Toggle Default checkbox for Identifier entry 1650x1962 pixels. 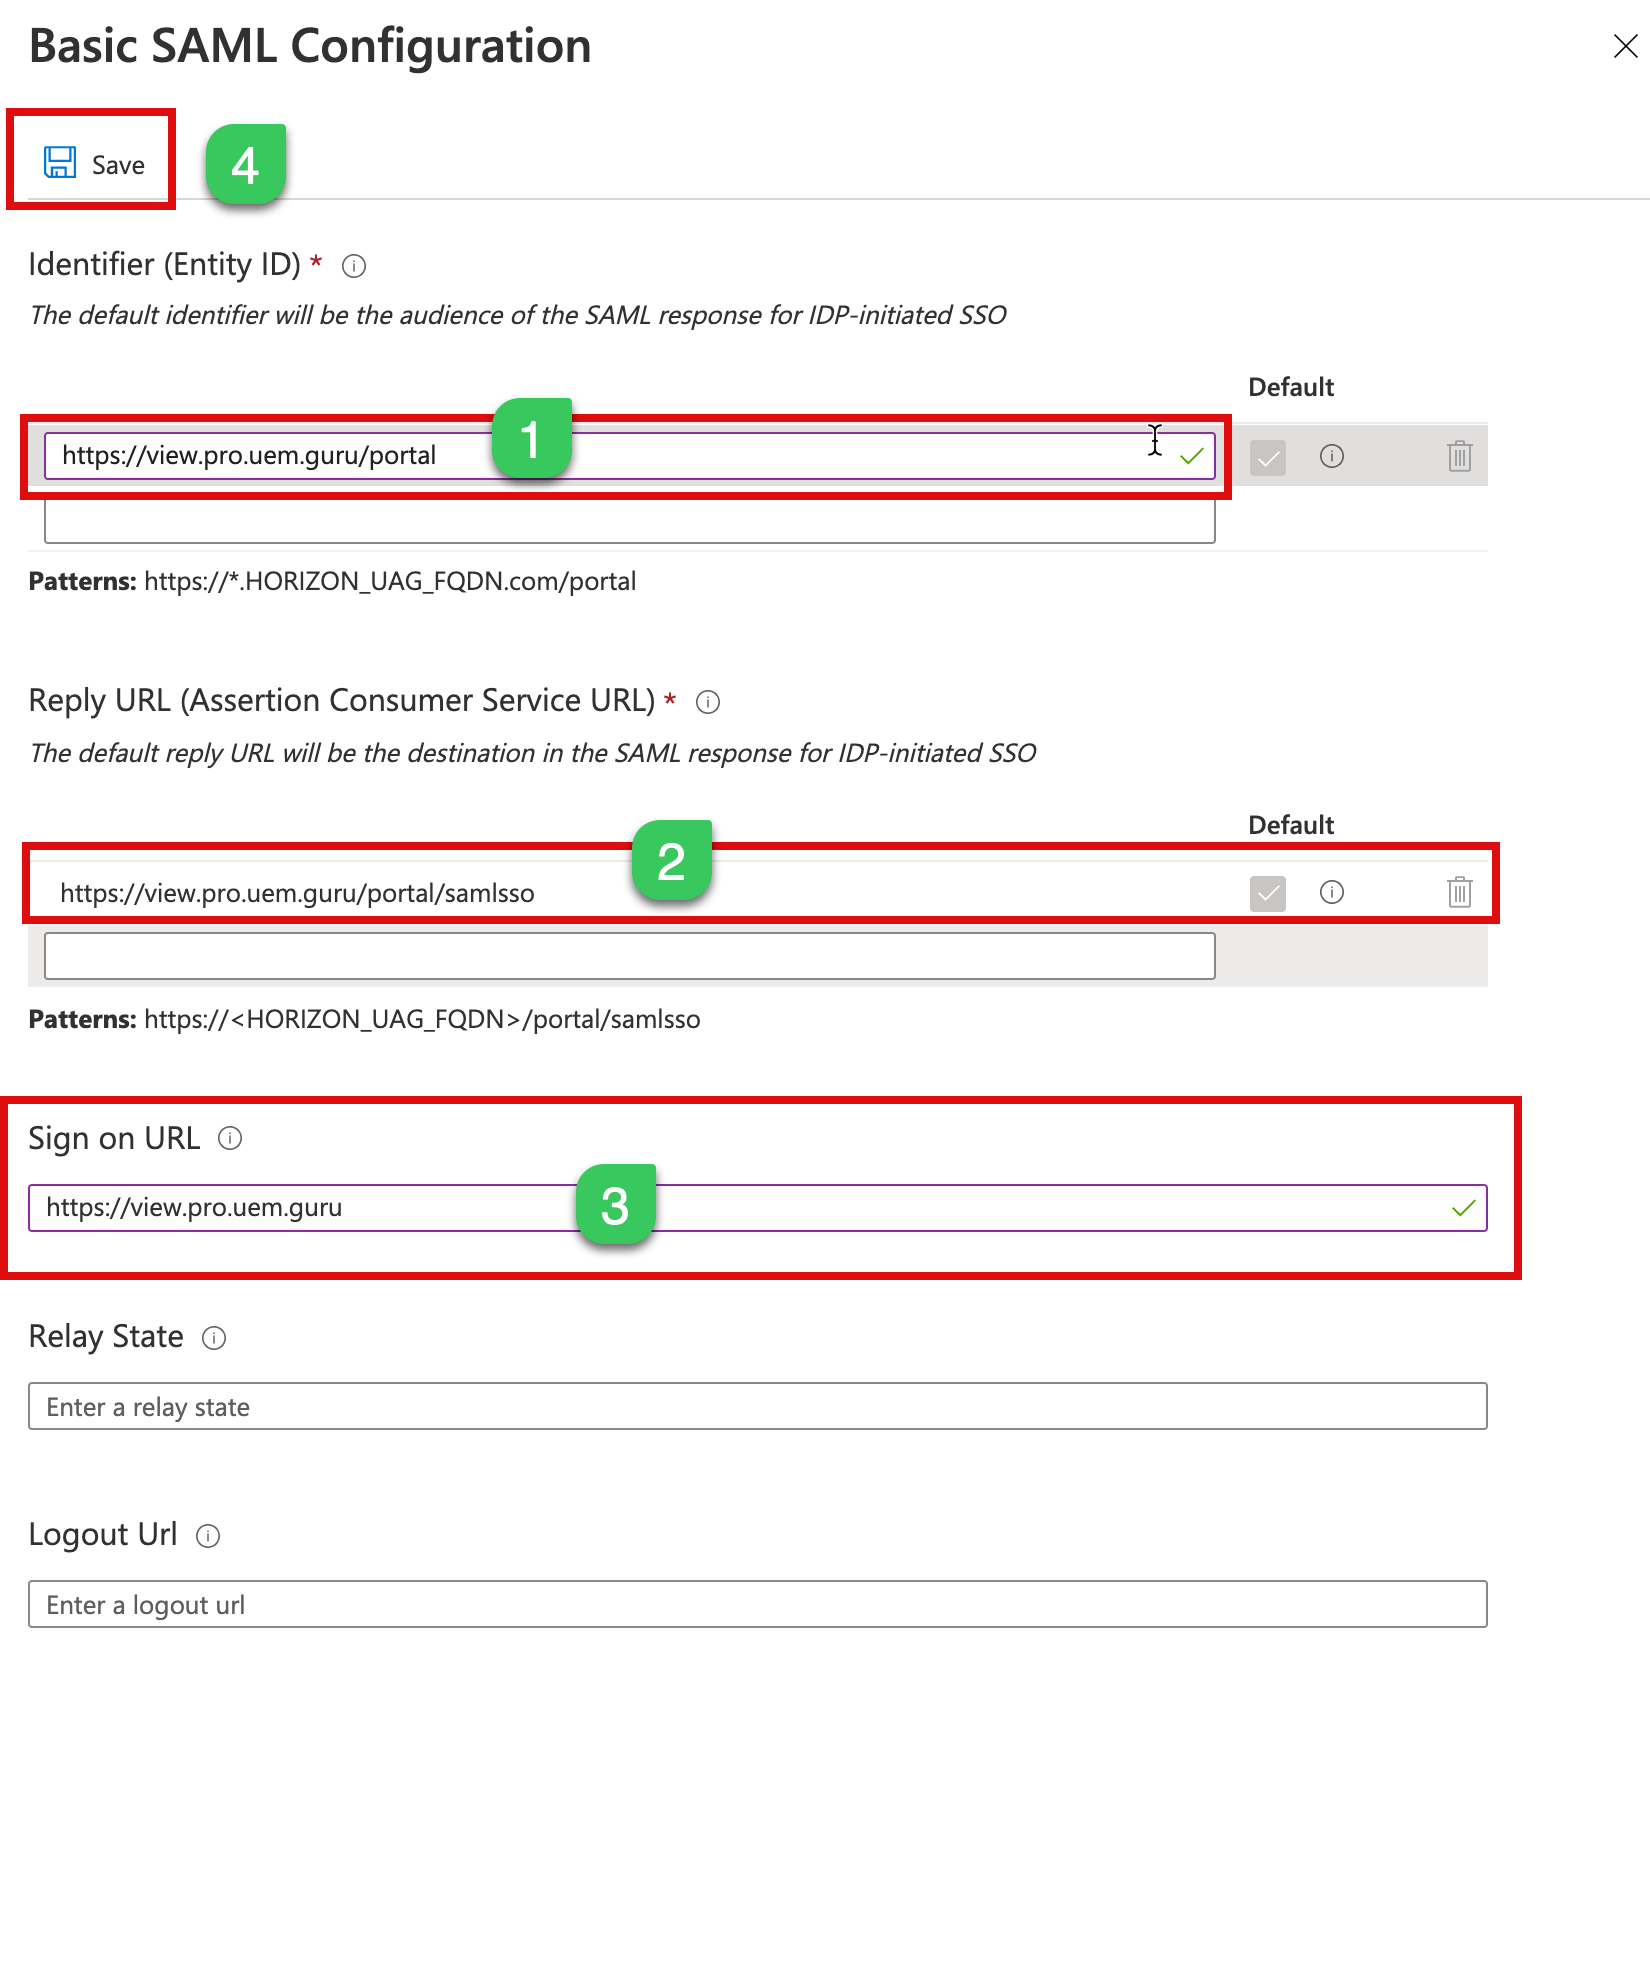1268,458
